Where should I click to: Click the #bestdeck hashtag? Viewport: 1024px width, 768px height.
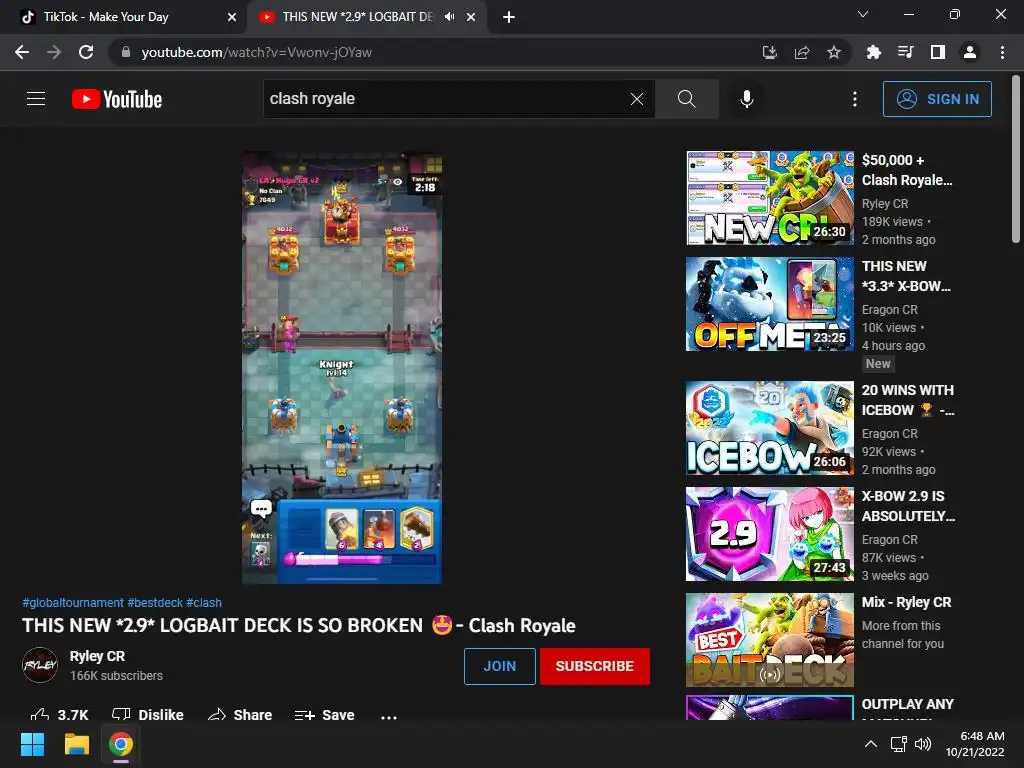point(155,603)
